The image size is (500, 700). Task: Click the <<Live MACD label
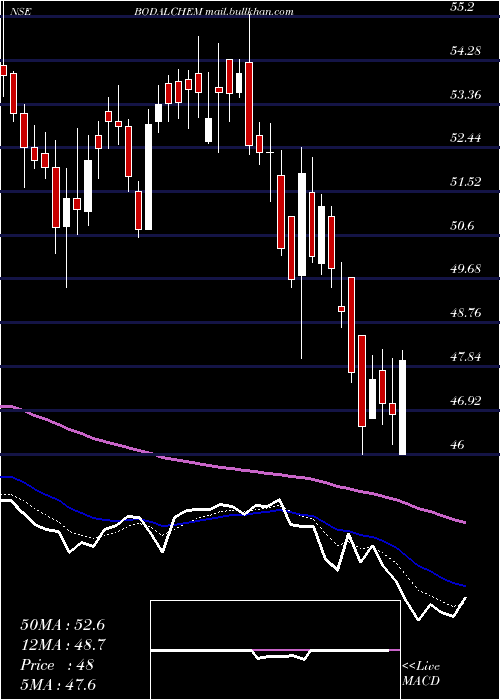coord(421,673)
